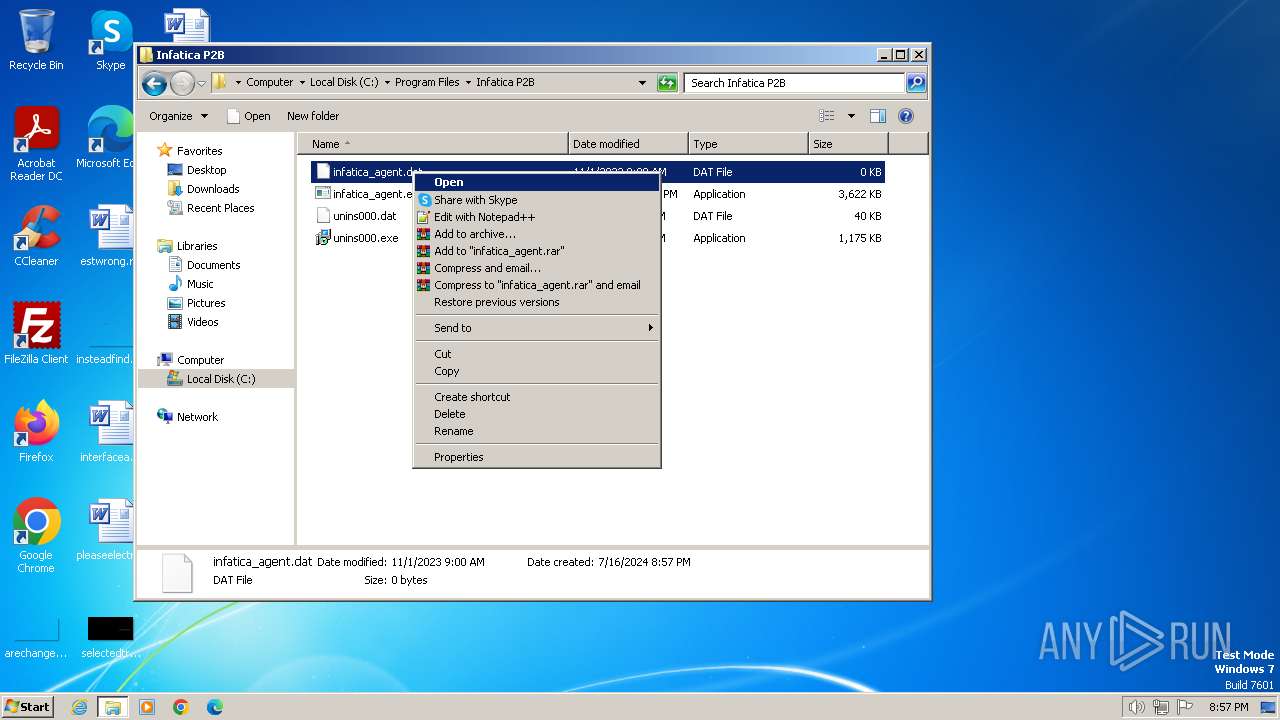Click the Forward navigation arrow in Explorer
Screen dimensions: 1280x720
[182, 83]
